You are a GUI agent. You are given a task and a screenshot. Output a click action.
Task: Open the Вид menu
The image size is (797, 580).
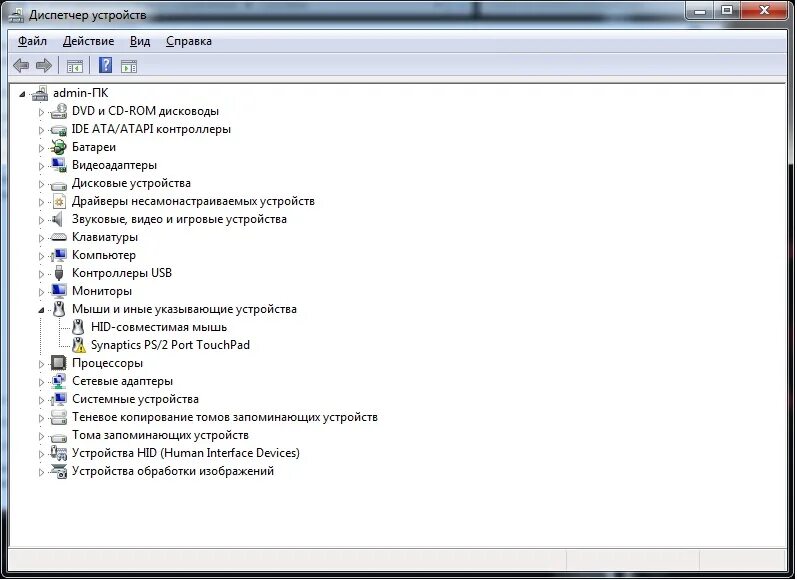(x=140, y=41)
